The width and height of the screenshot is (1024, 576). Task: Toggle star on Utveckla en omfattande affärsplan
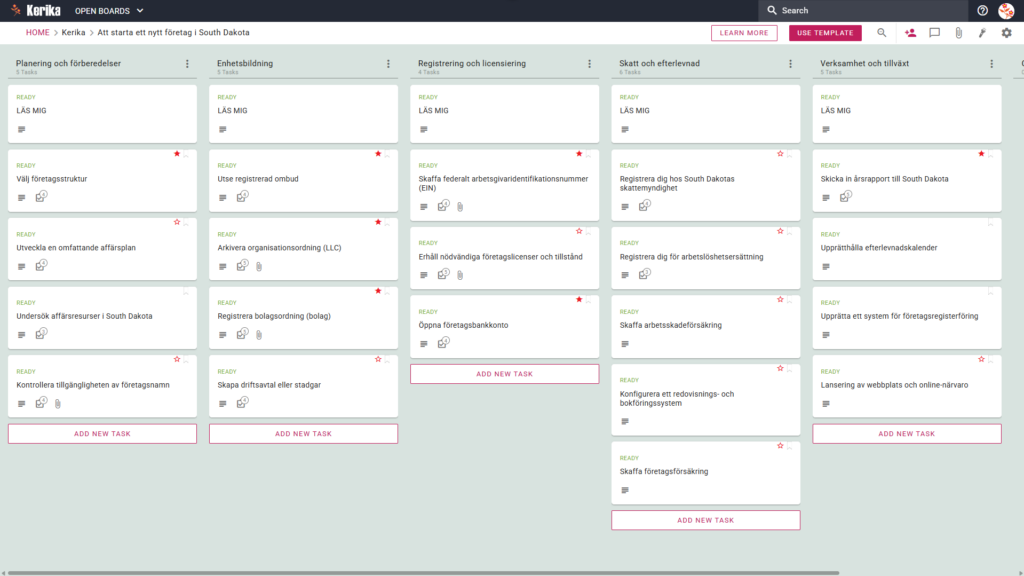coord(177,223)
